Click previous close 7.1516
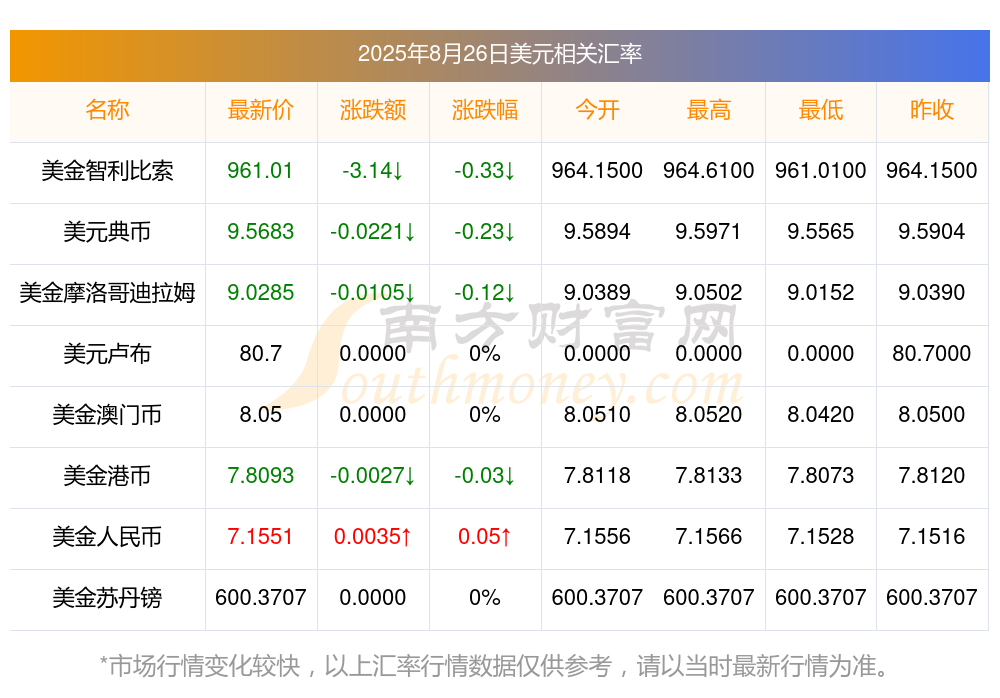The image size is (1000, 698). pos(932,537)
